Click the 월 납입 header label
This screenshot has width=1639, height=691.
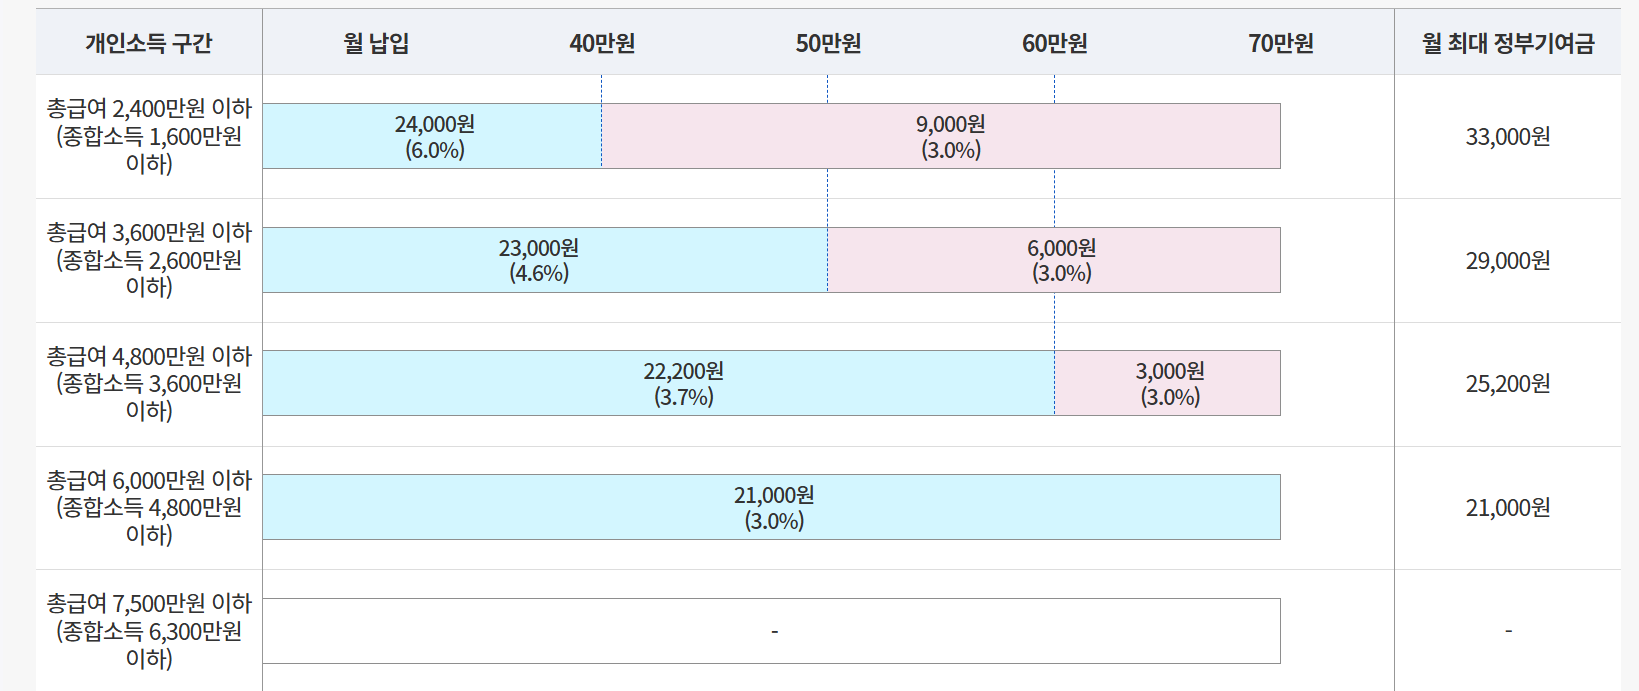click(x=376, y=43)
